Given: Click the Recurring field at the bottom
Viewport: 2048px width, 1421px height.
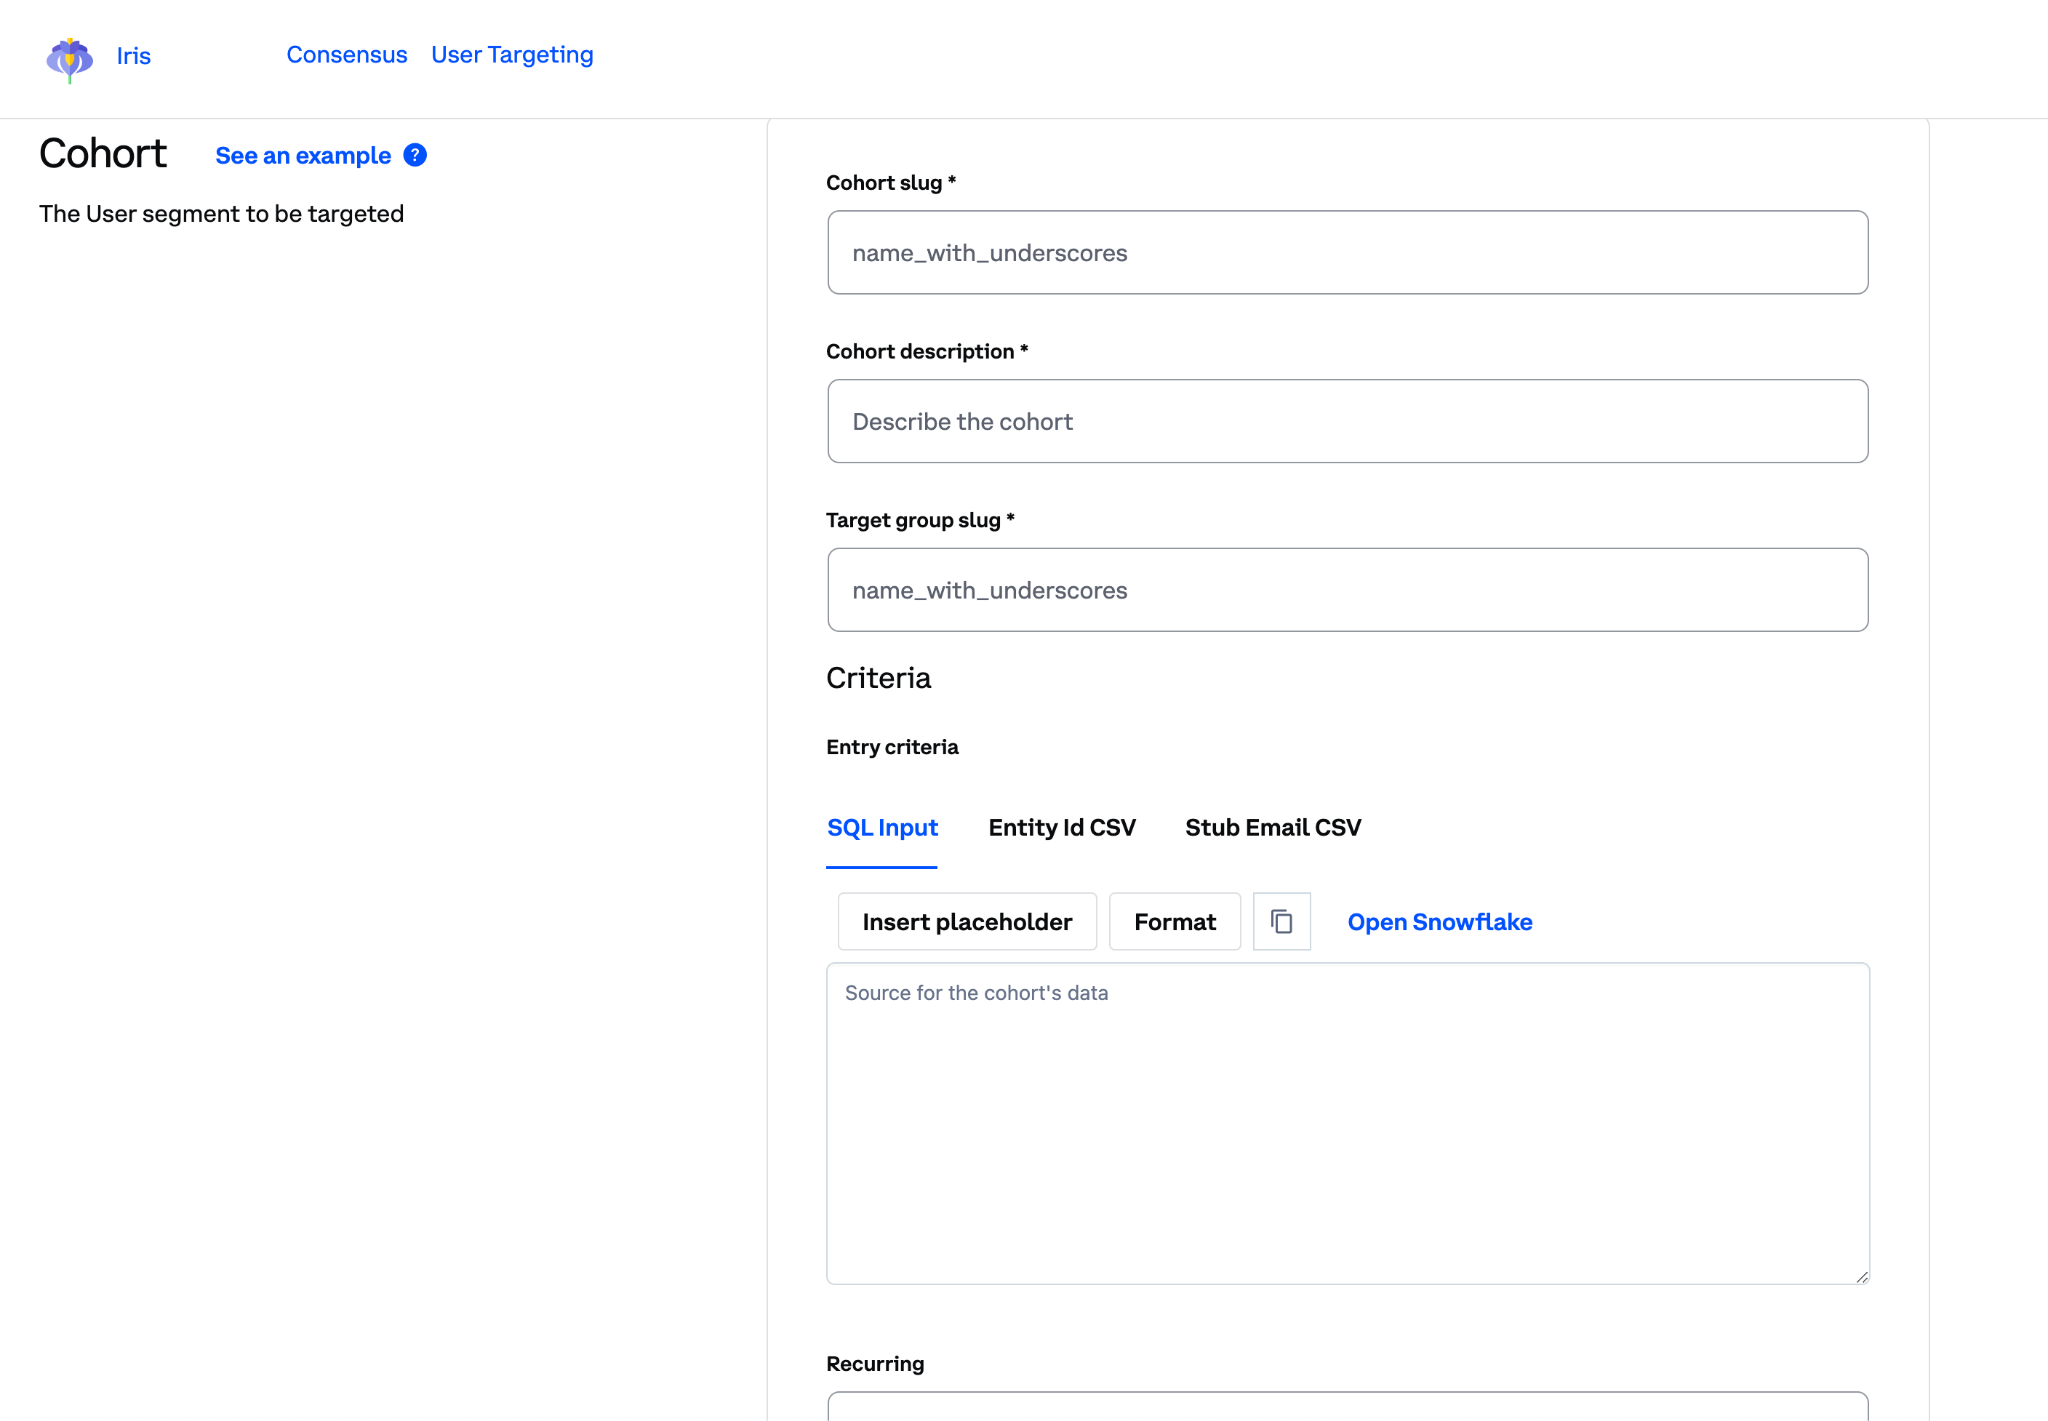Looking at the screenshot, I should coord(1347,1410).
